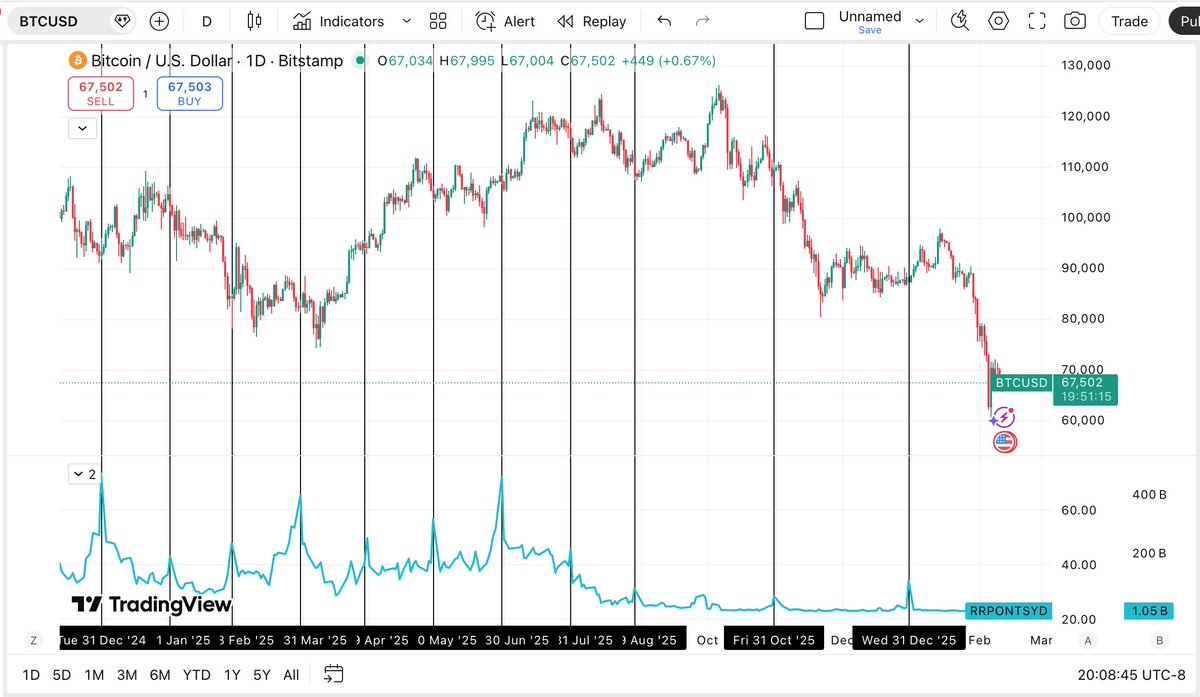Take a chart snapshot with camera icon
1200x697 pixels.
click(1075, 21)
